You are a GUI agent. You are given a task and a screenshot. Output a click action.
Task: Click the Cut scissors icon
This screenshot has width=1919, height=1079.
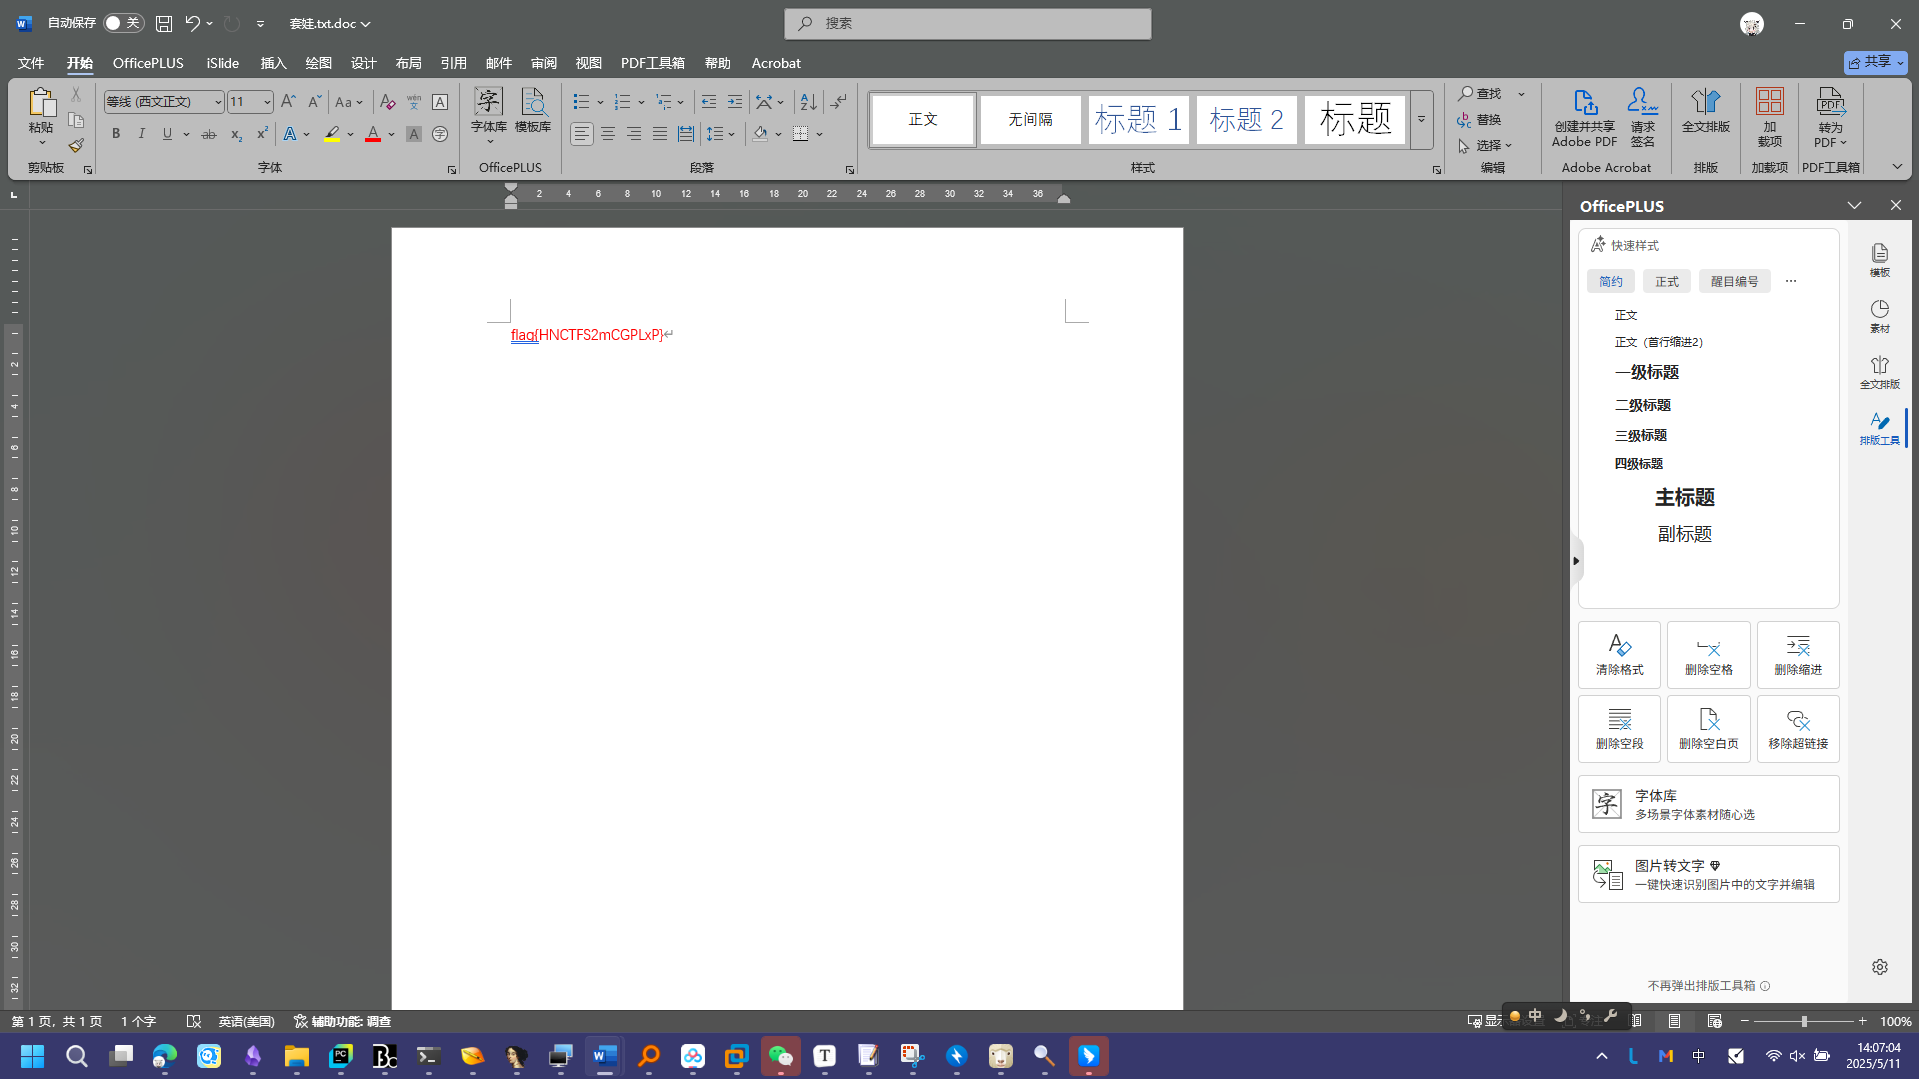pos(76,94)
